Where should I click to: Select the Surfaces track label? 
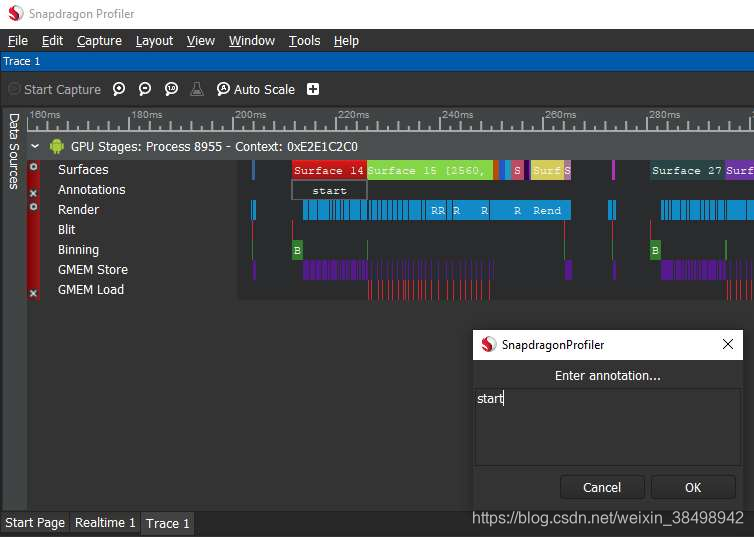[83, 169]
